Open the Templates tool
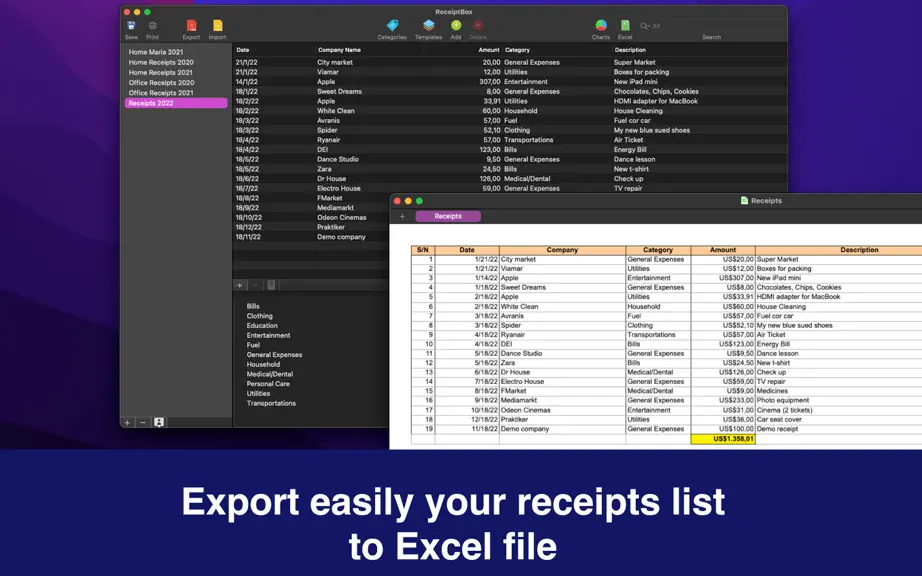This screenshot has height=576, width=922. coord(429,25)
